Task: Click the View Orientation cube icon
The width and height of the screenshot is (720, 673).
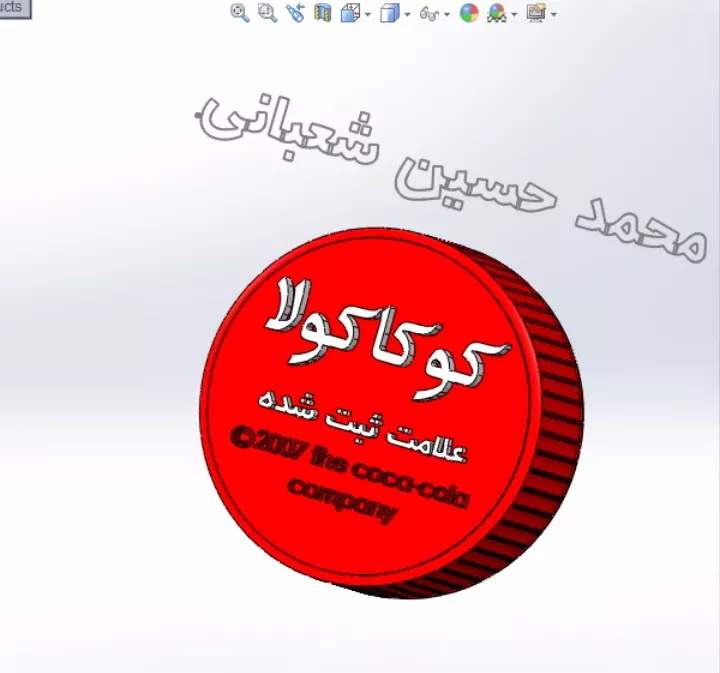Action: pos(350,13)
